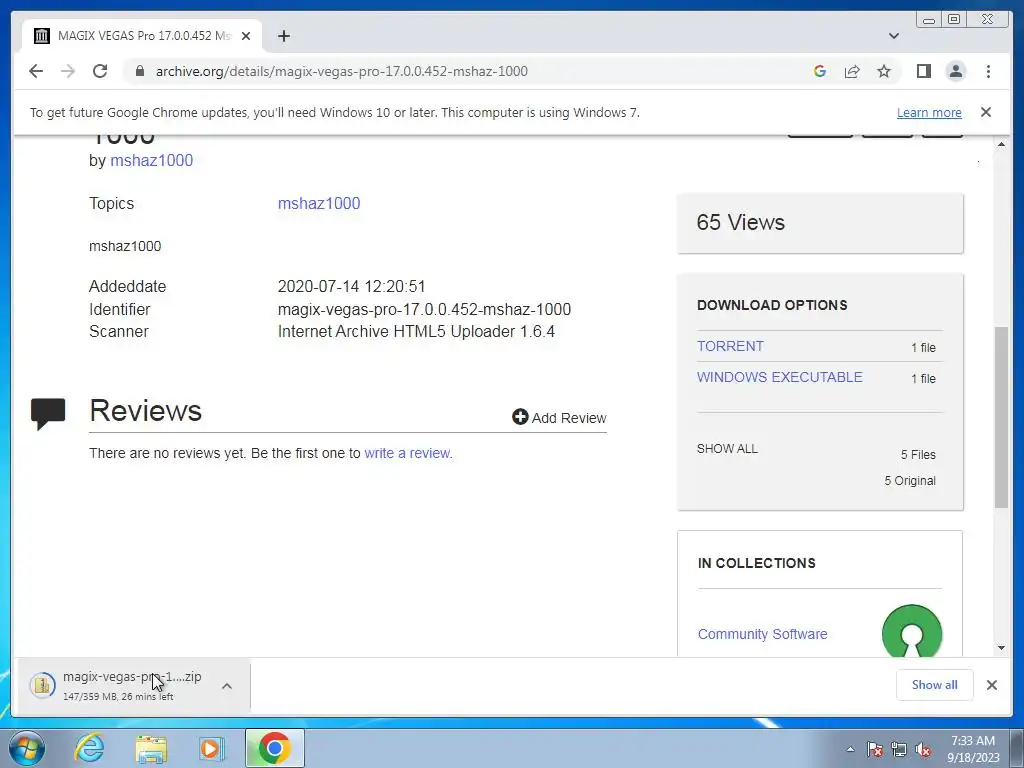Select the identifier magix-vegas-pro-17.0.0.452-mshaz-1000 text
1024x768 pixels.
[424, 309]
